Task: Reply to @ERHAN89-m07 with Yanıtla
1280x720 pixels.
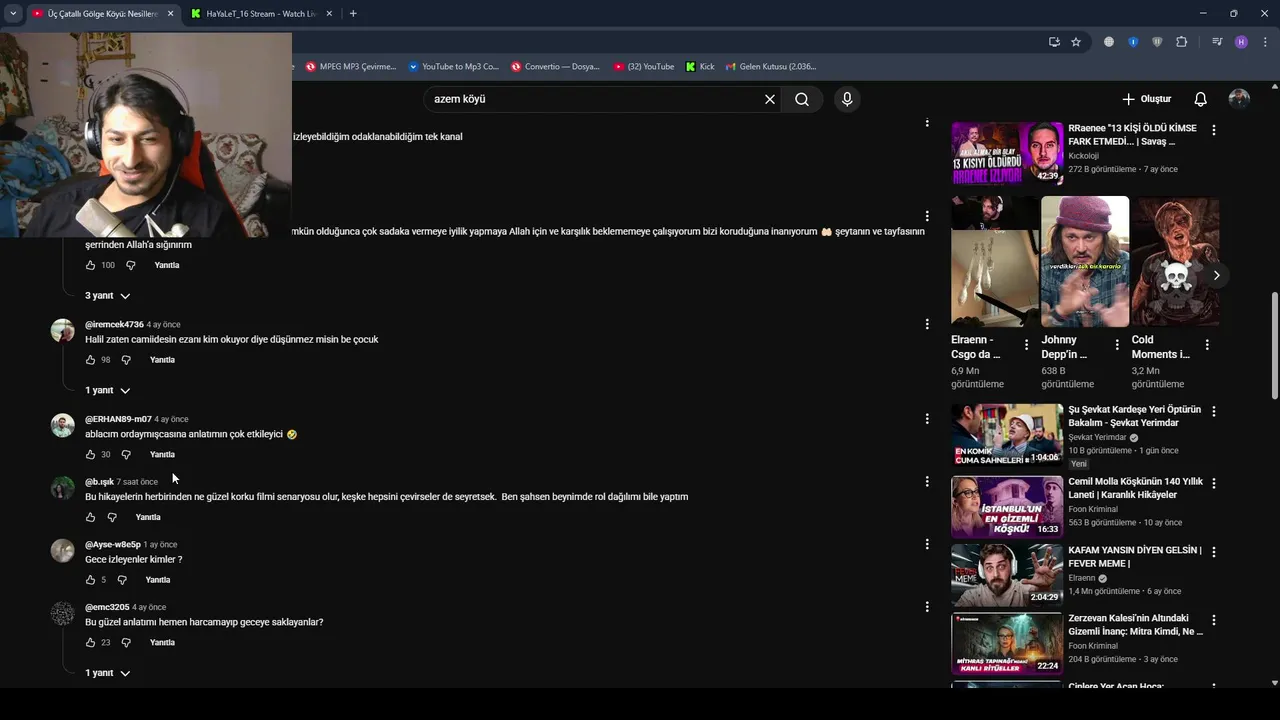Action: [162, 455]
